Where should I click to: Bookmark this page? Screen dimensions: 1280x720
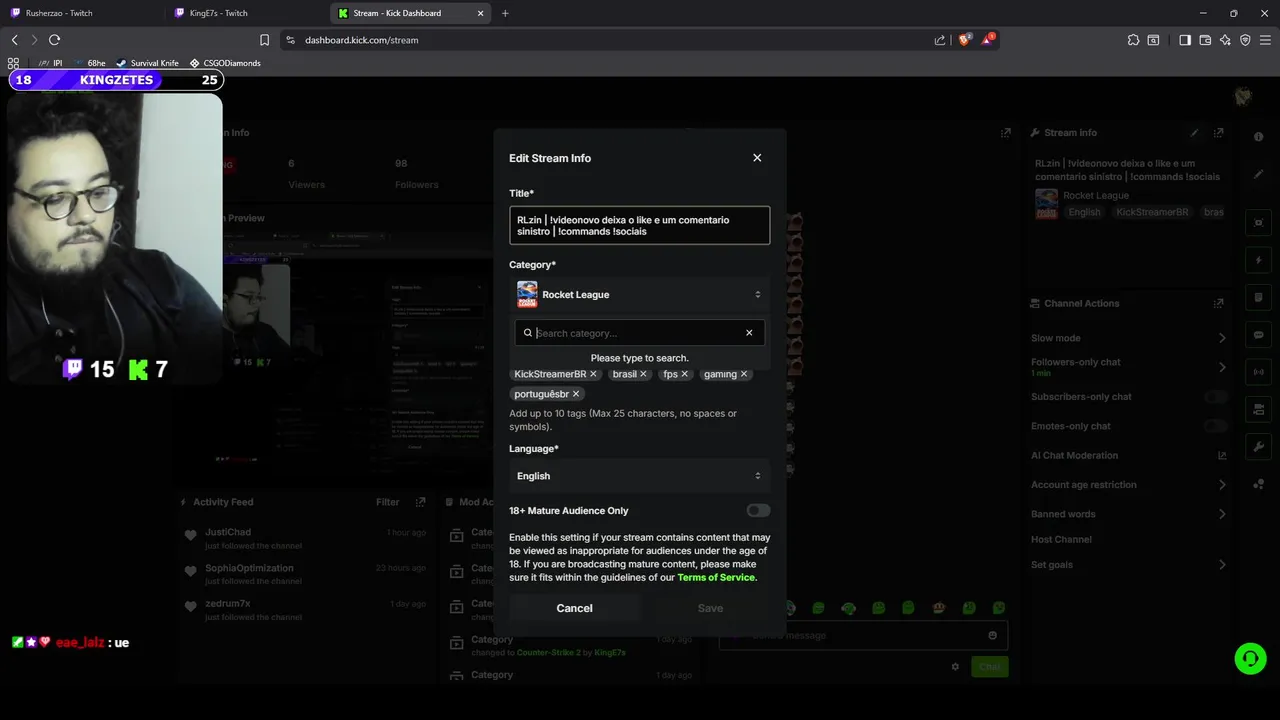pyautogui.click(x=264, y=40)
